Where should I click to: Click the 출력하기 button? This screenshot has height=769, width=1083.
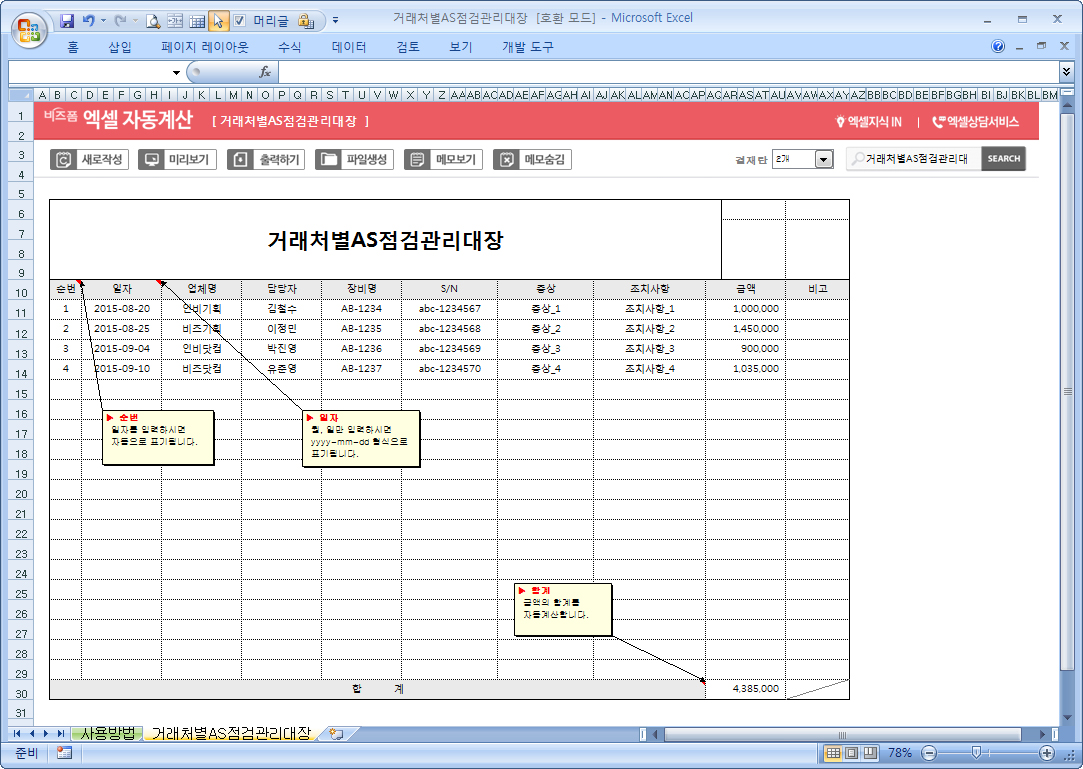pos(266,160)
